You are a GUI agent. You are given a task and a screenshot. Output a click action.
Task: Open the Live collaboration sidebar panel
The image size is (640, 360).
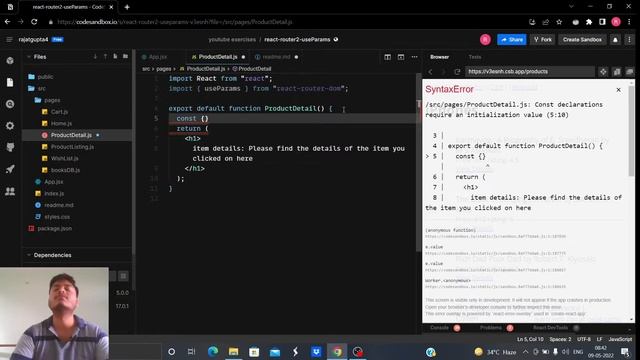pos(10,191)
